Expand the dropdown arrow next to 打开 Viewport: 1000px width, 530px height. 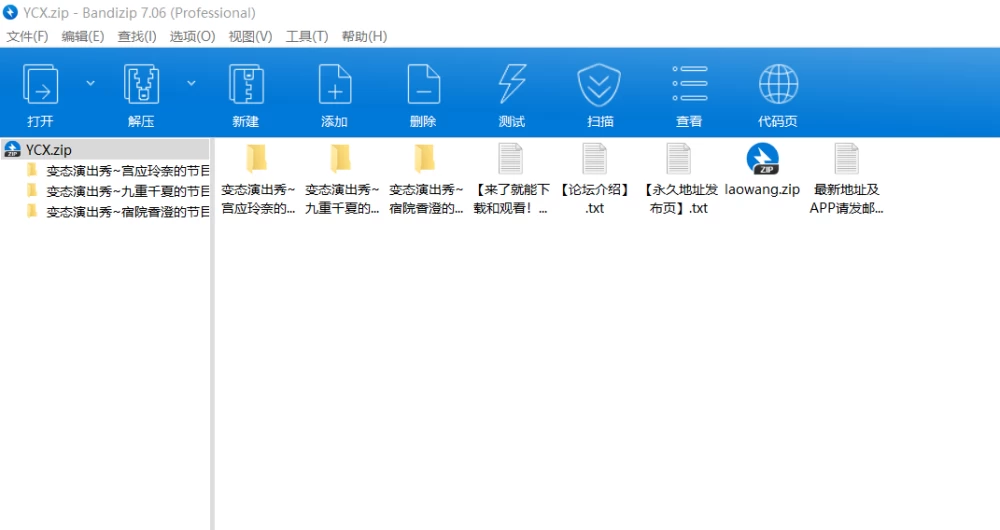coord(91,83)
